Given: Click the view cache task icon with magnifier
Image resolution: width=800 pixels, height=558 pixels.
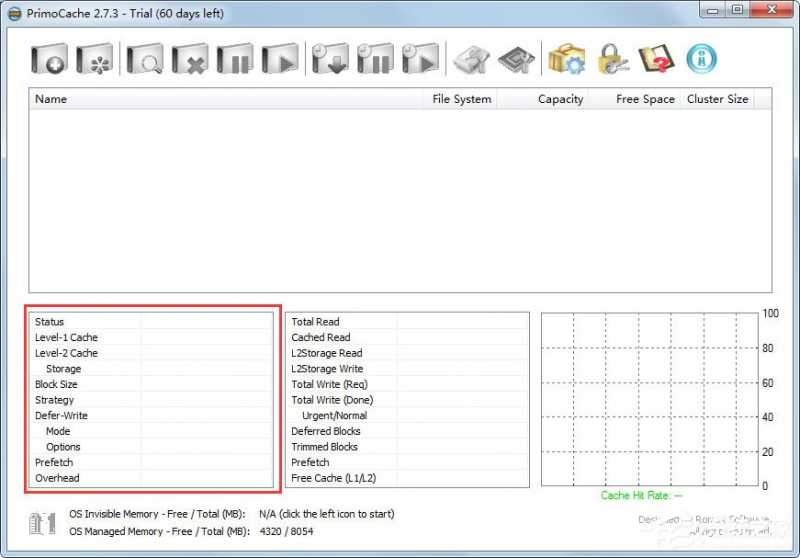Looking at the screenshot, I should pyautogui.click(x=143, y=58).
